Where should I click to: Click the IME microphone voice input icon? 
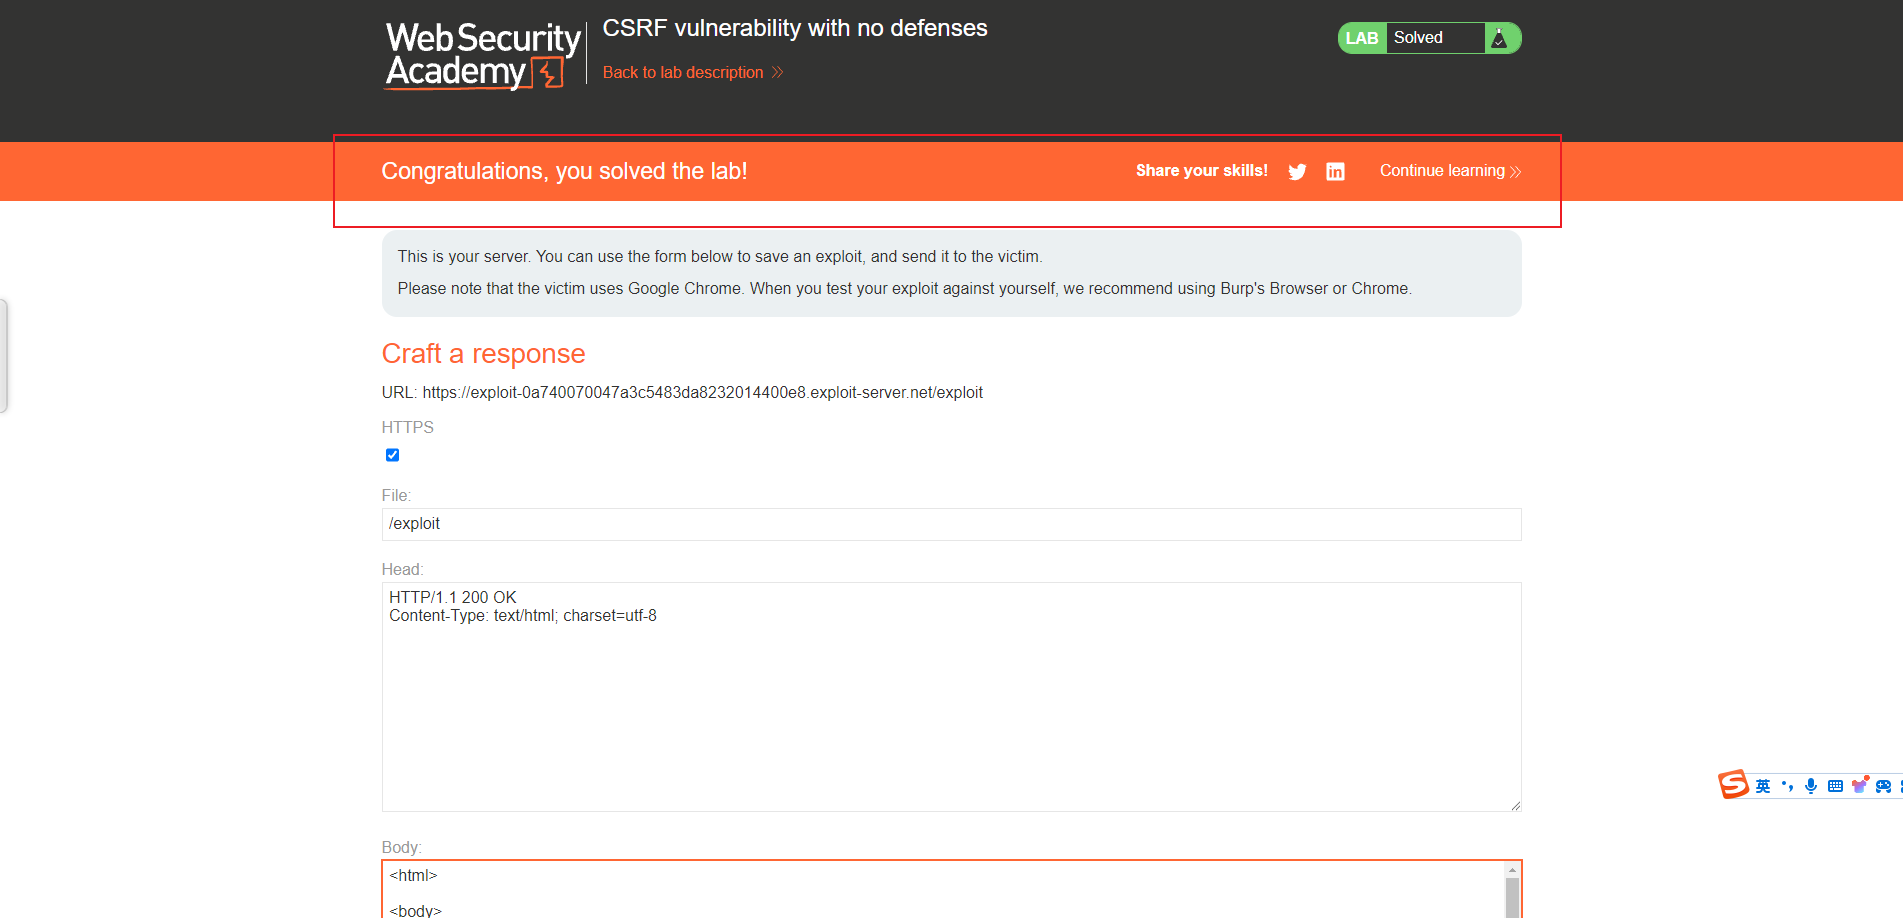(1811, 786)
